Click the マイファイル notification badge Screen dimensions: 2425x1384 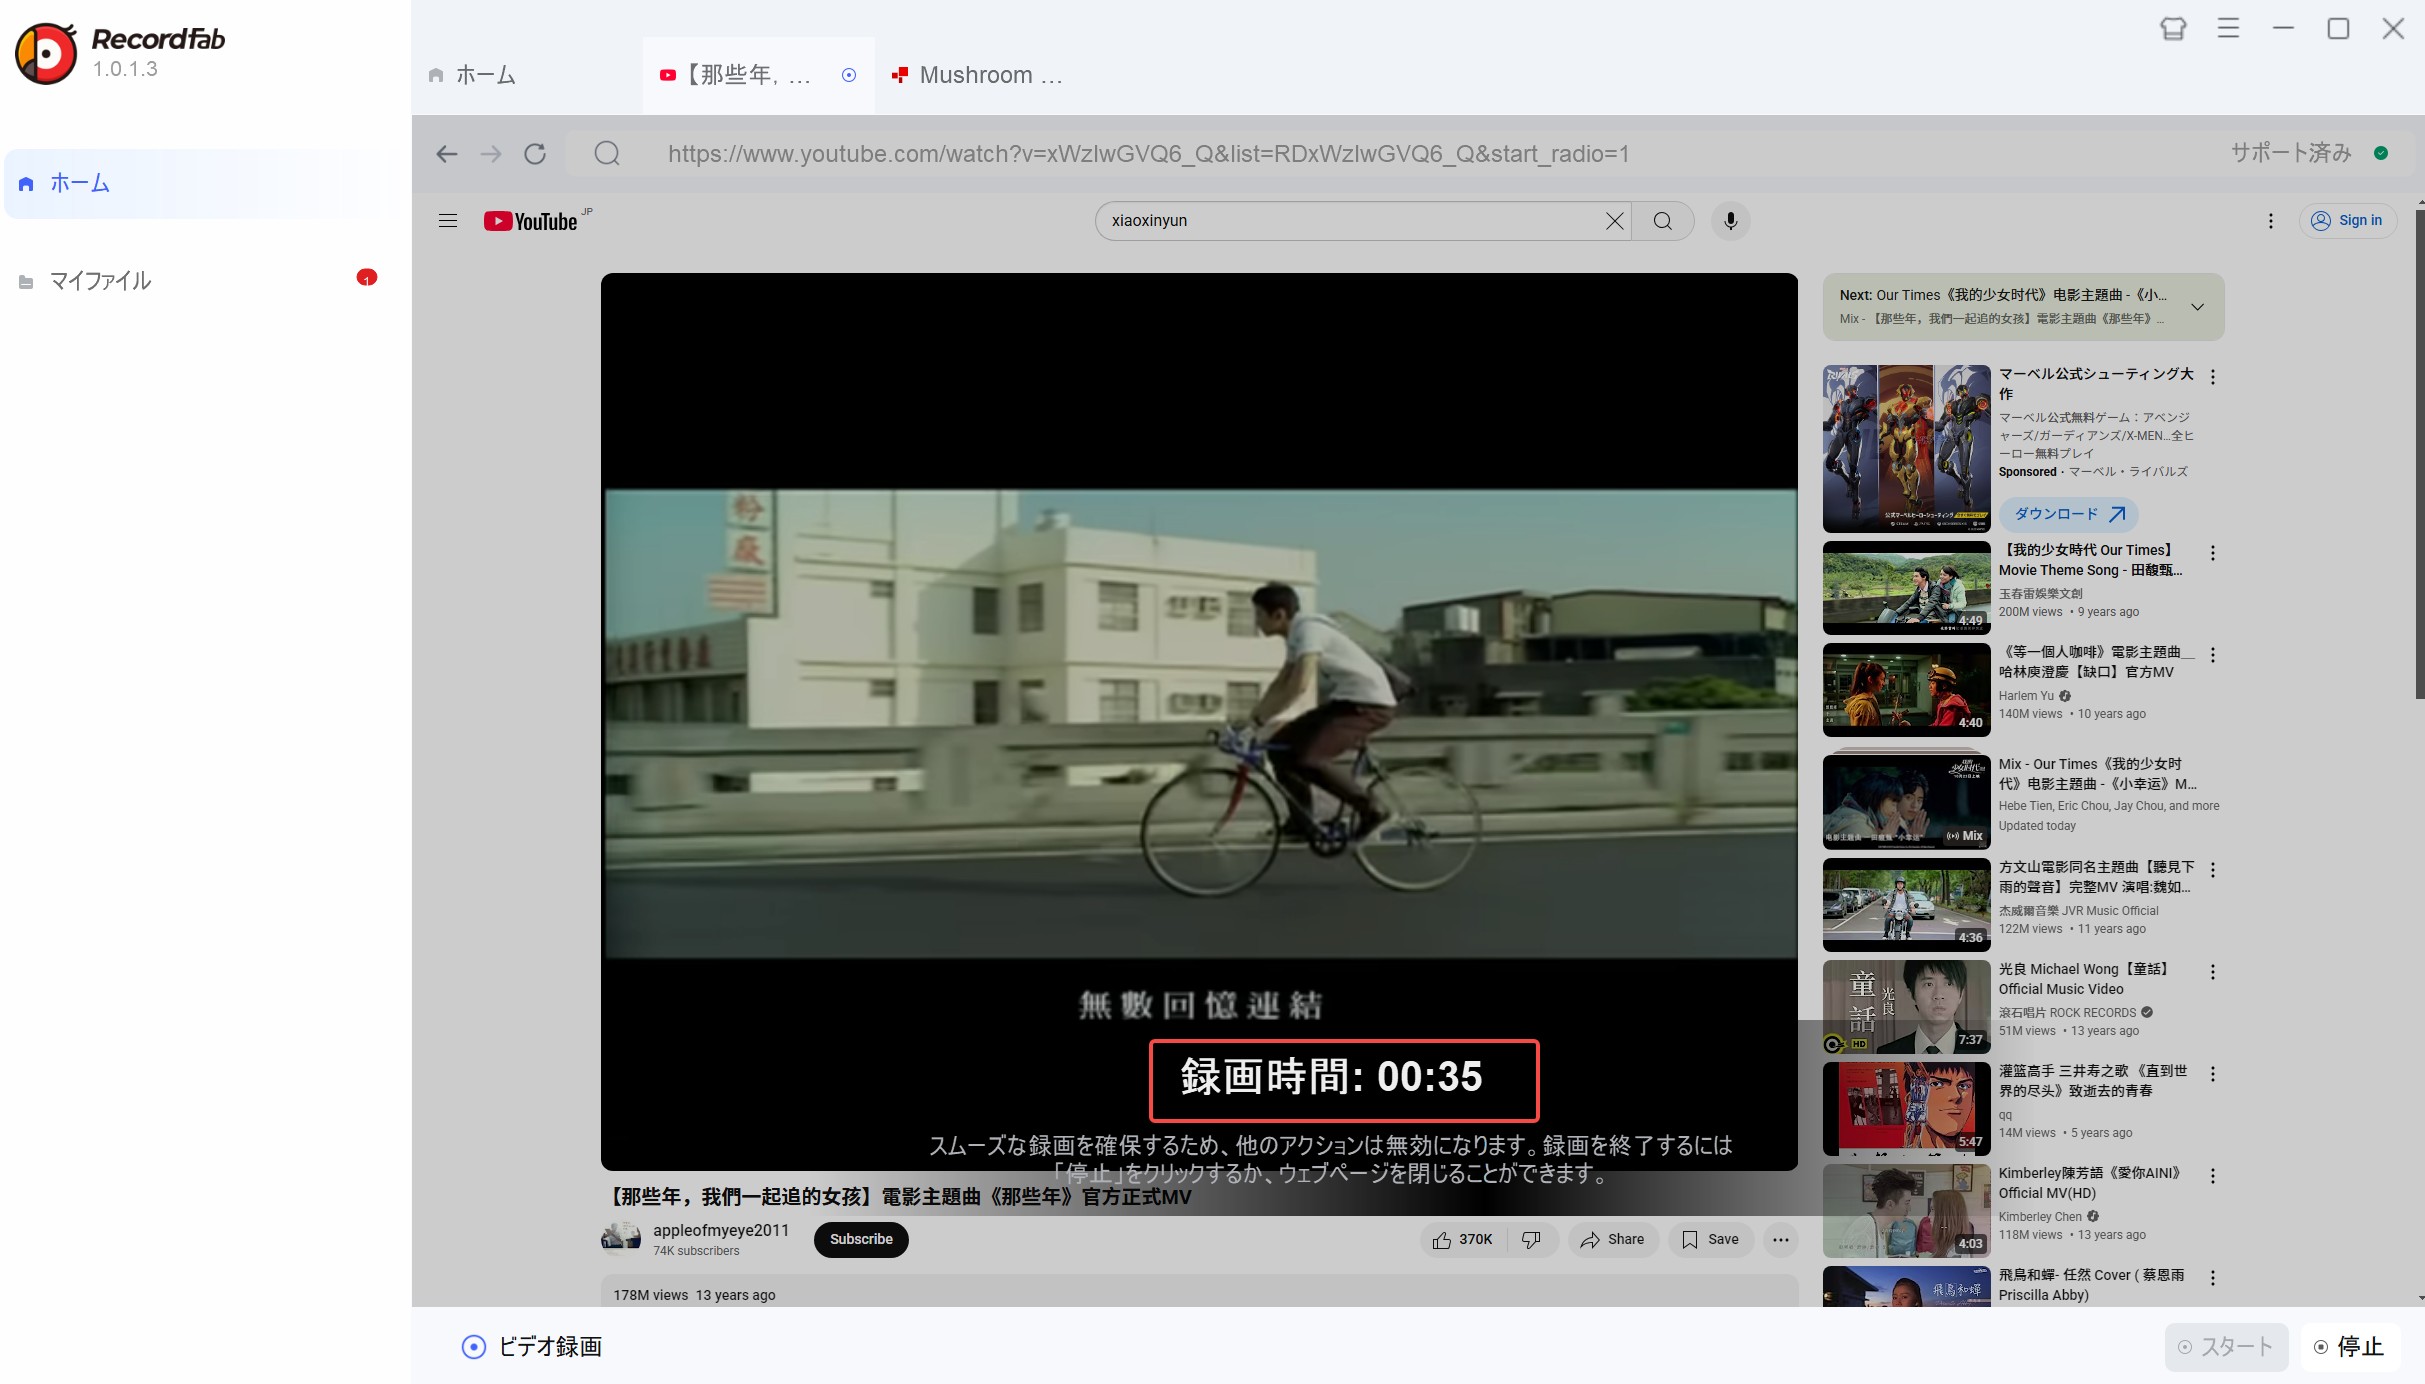pyautogui.click(x=367, y=277)
